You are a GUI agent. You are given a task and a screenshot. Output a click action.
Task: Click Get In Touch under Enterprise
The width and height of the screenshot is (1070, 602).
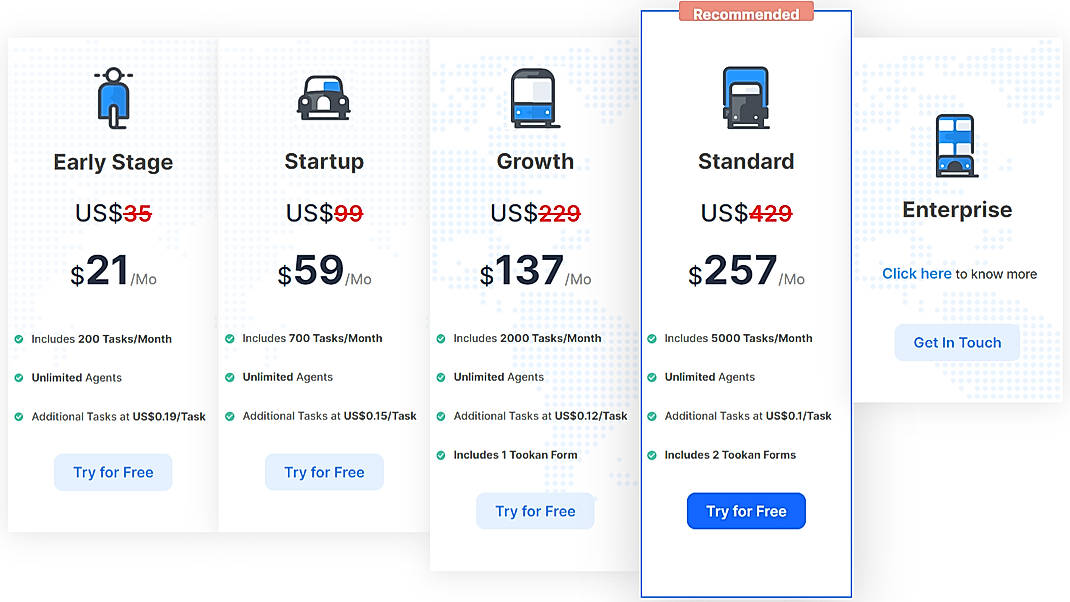click(x=957, y=342)
